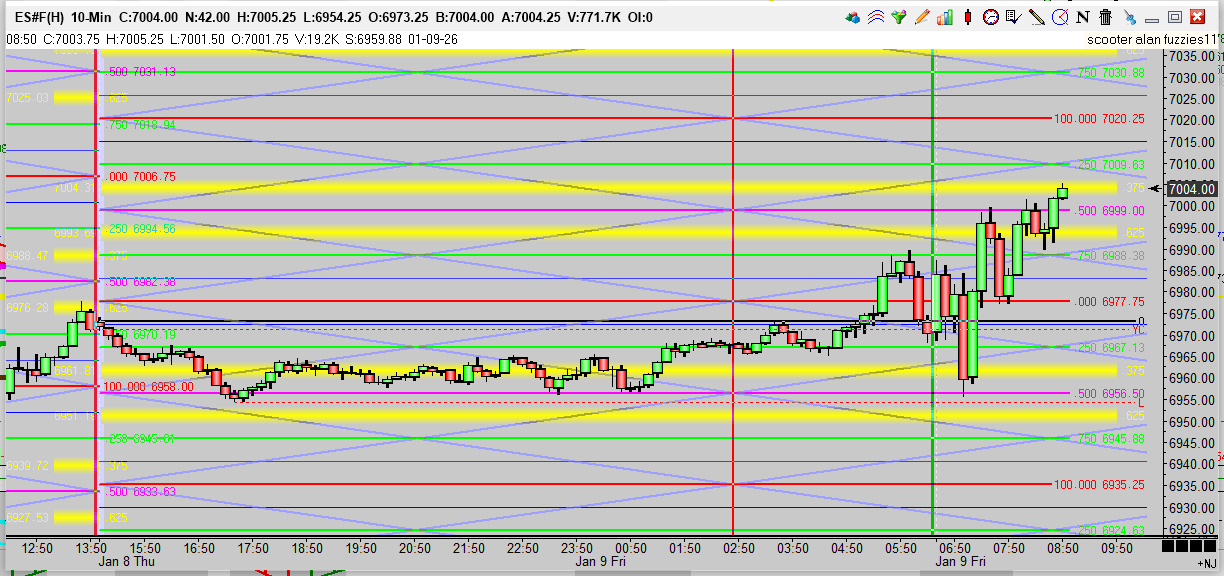
Task: Click the blue circle angle tool icon
Action: pyautogui.click(x=1059, y=17)
